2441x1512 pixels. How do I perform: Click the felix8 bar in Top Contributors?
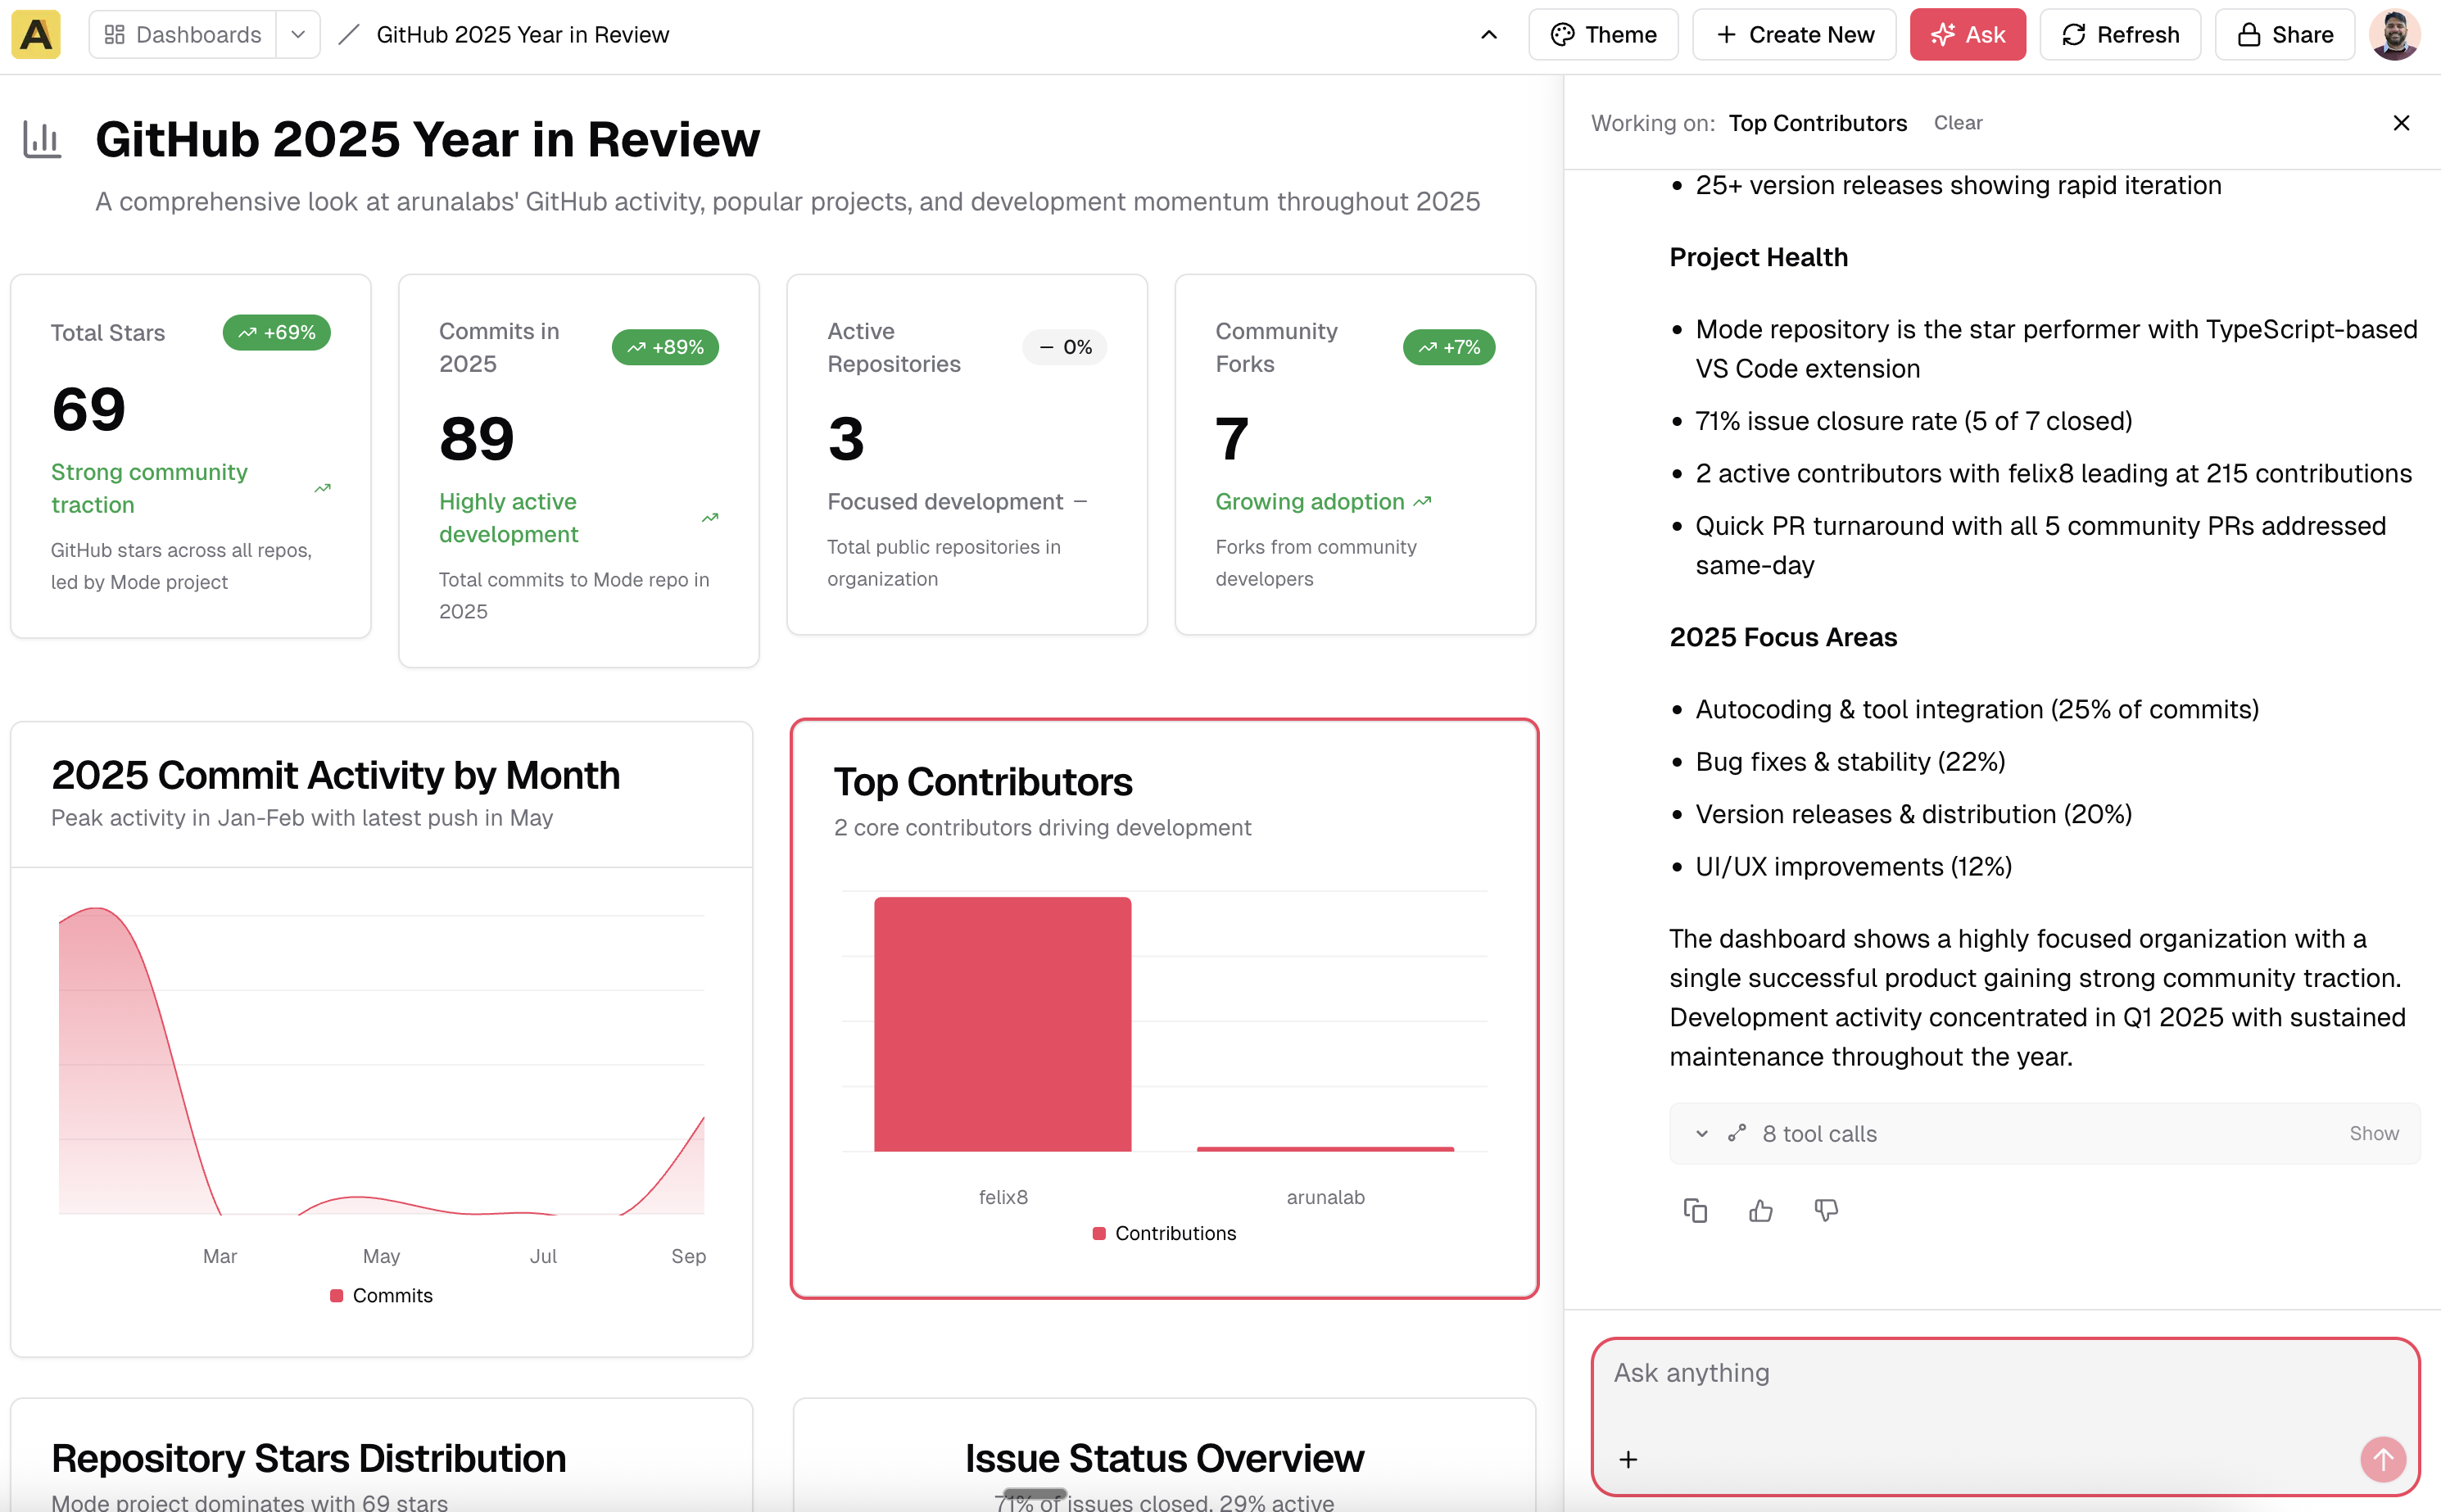point(1002,1023)
